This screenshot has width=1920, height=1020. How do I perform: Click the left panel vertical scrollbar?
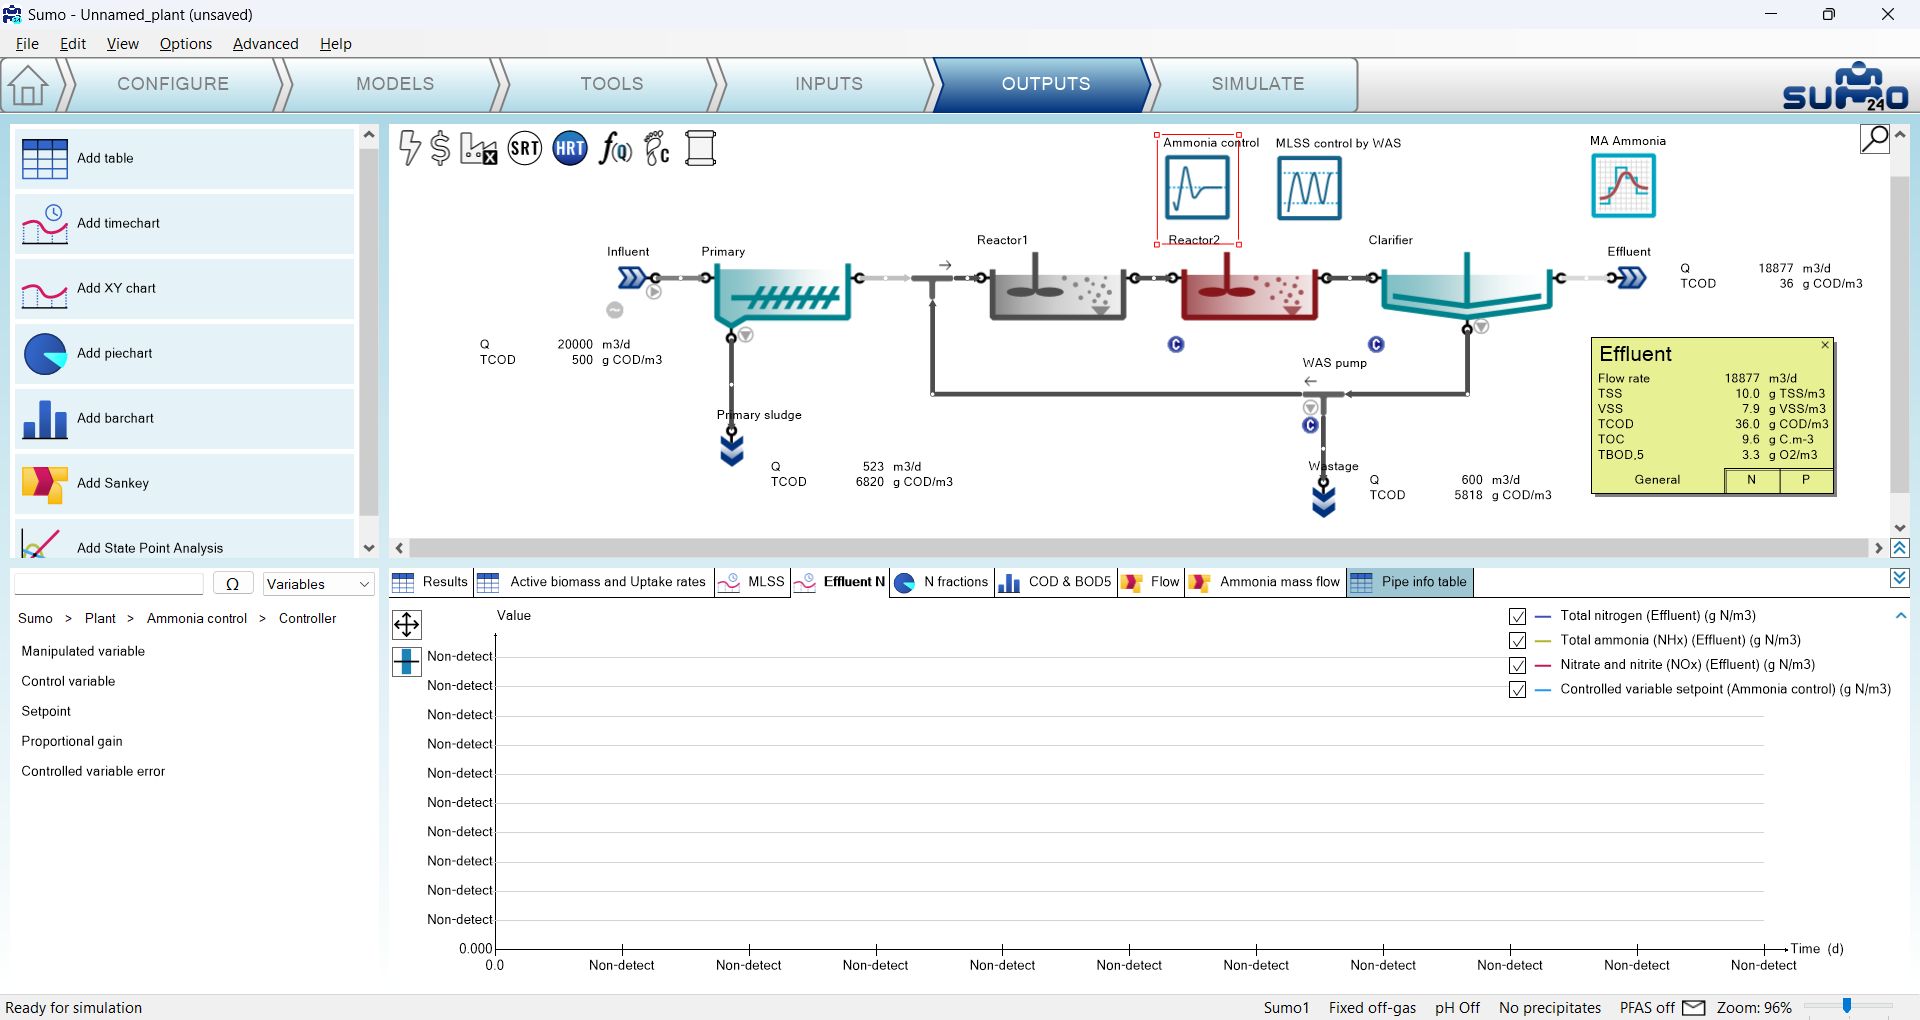369,330
